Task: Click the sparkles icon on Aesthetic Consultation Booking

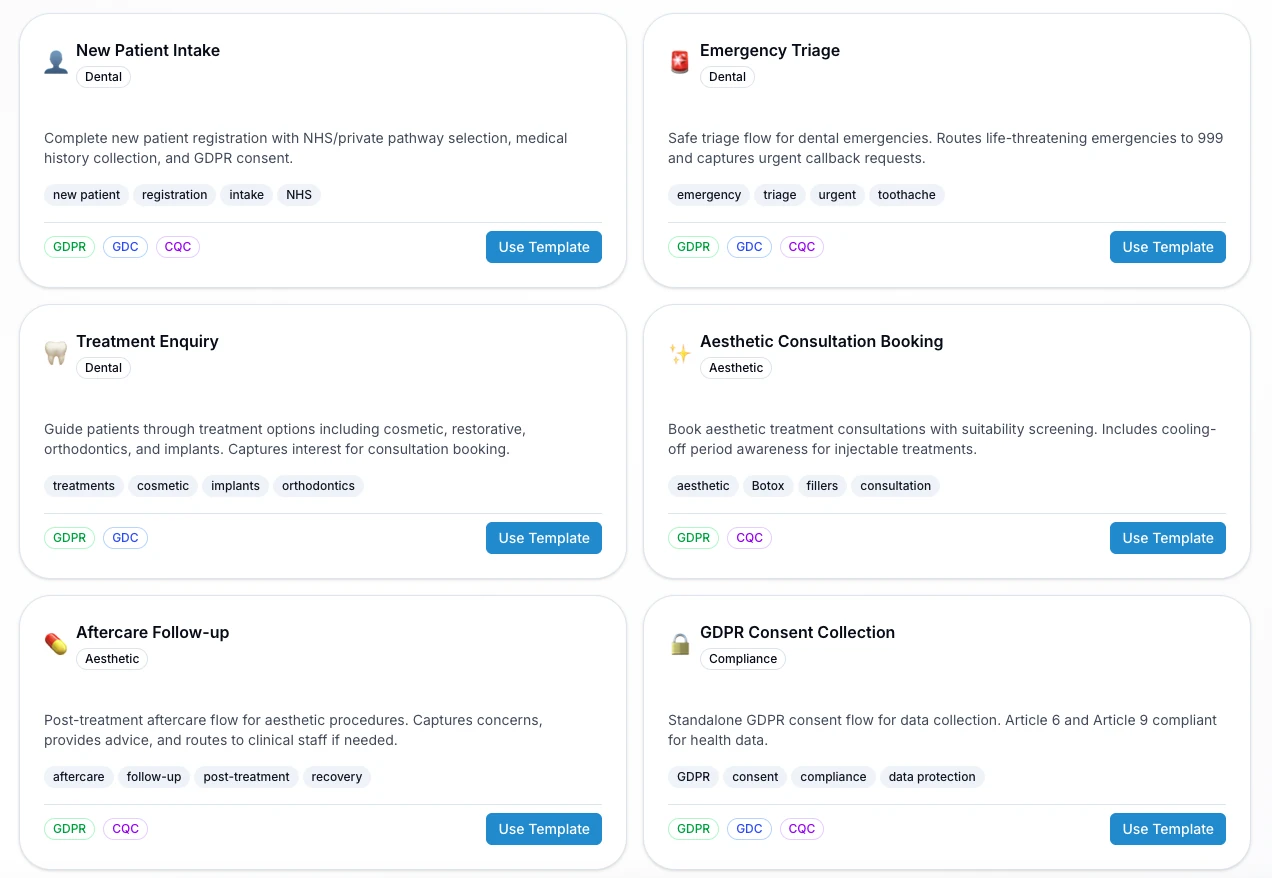Action: tap(680, 352)
